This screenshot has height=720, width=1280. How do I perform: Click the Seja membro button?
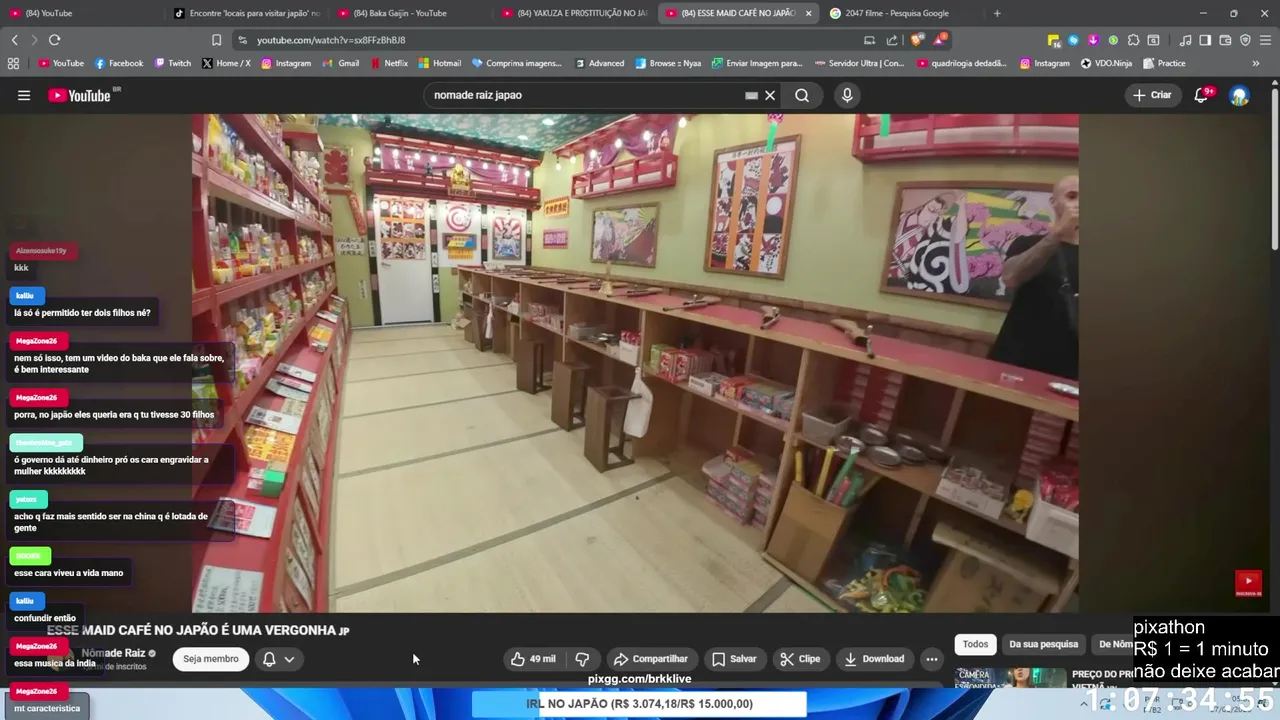point(210,659)
